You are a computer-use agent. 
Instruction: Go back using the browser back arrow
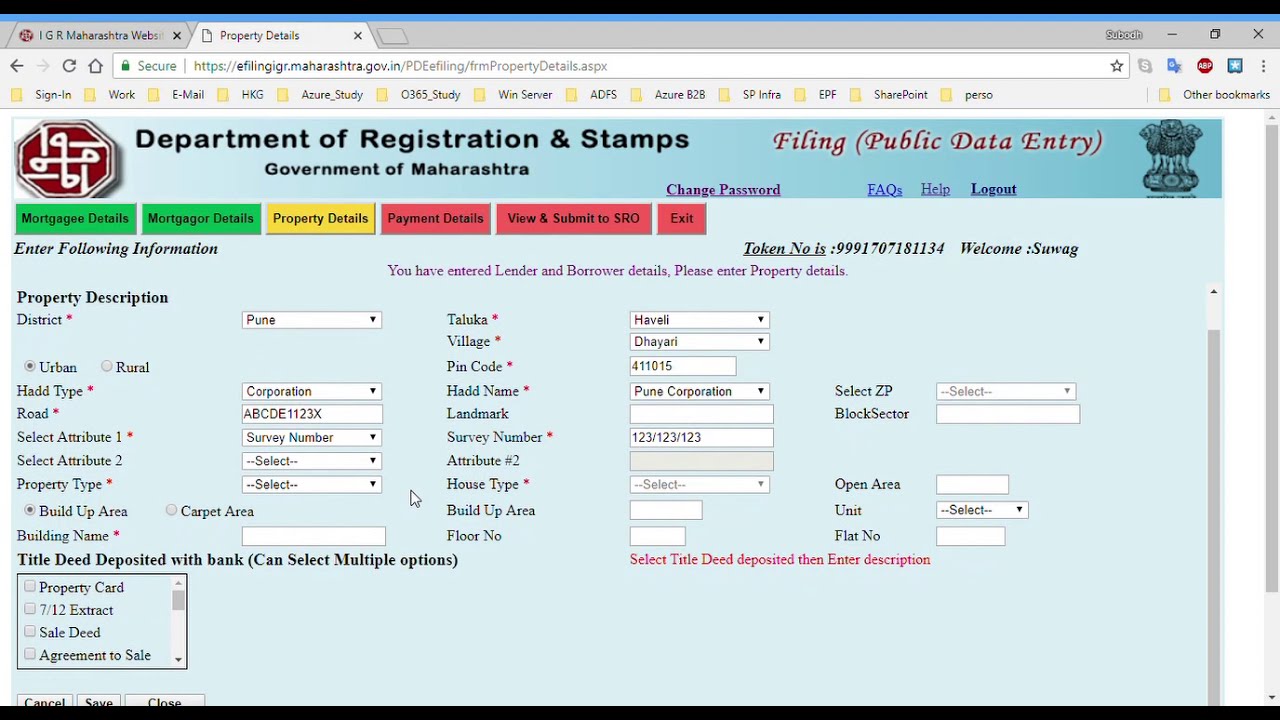[x=17, y=66]
